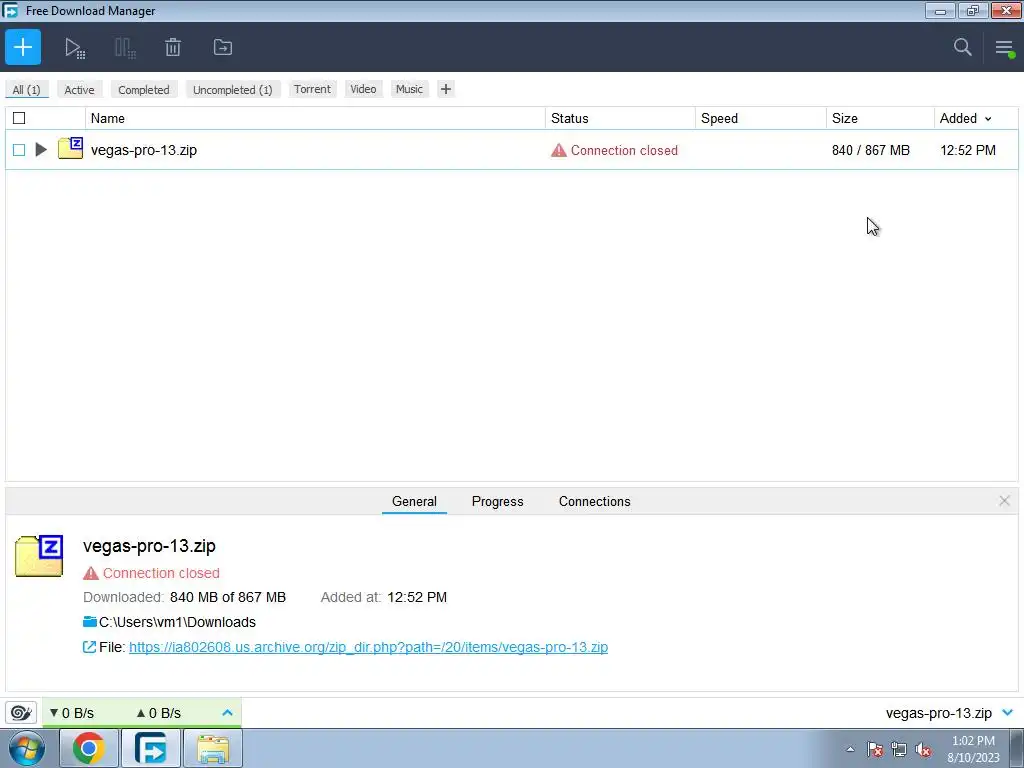Add a new download with plus button
1024x768 pixels.
23,47
